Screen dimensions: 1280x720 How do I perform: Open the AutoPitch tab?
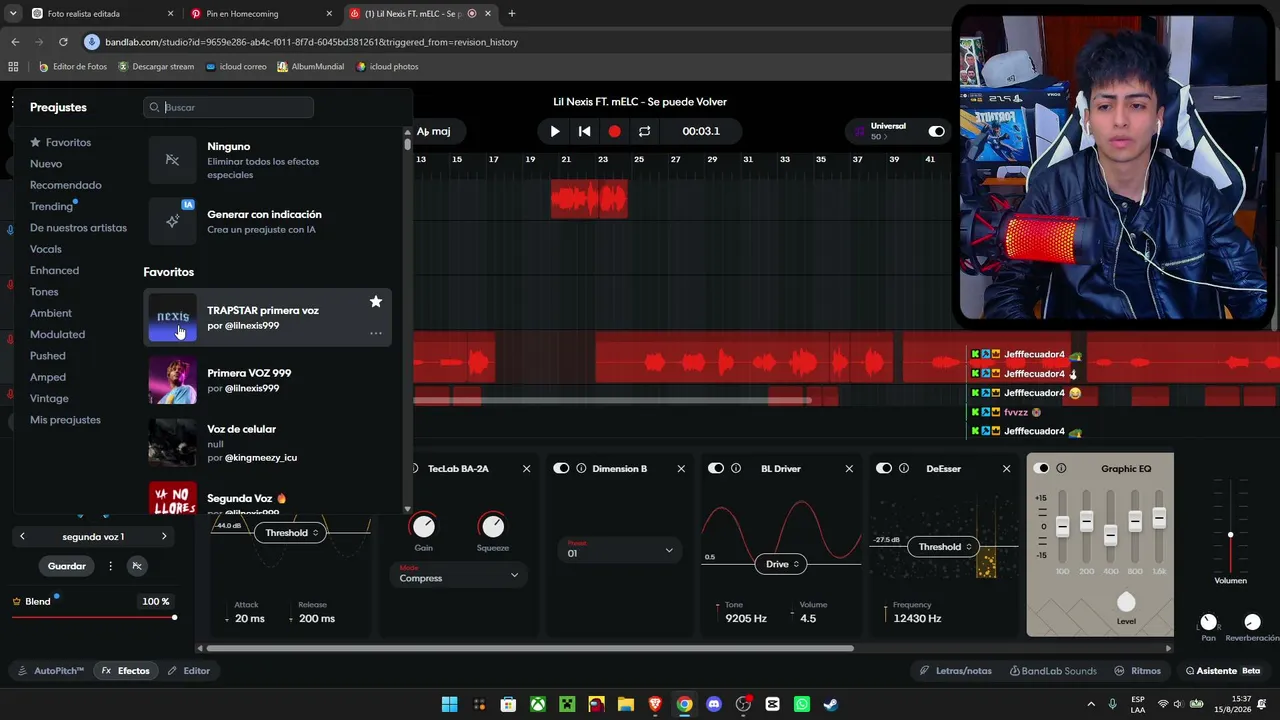pyautogui.click(x=51, y=671)
